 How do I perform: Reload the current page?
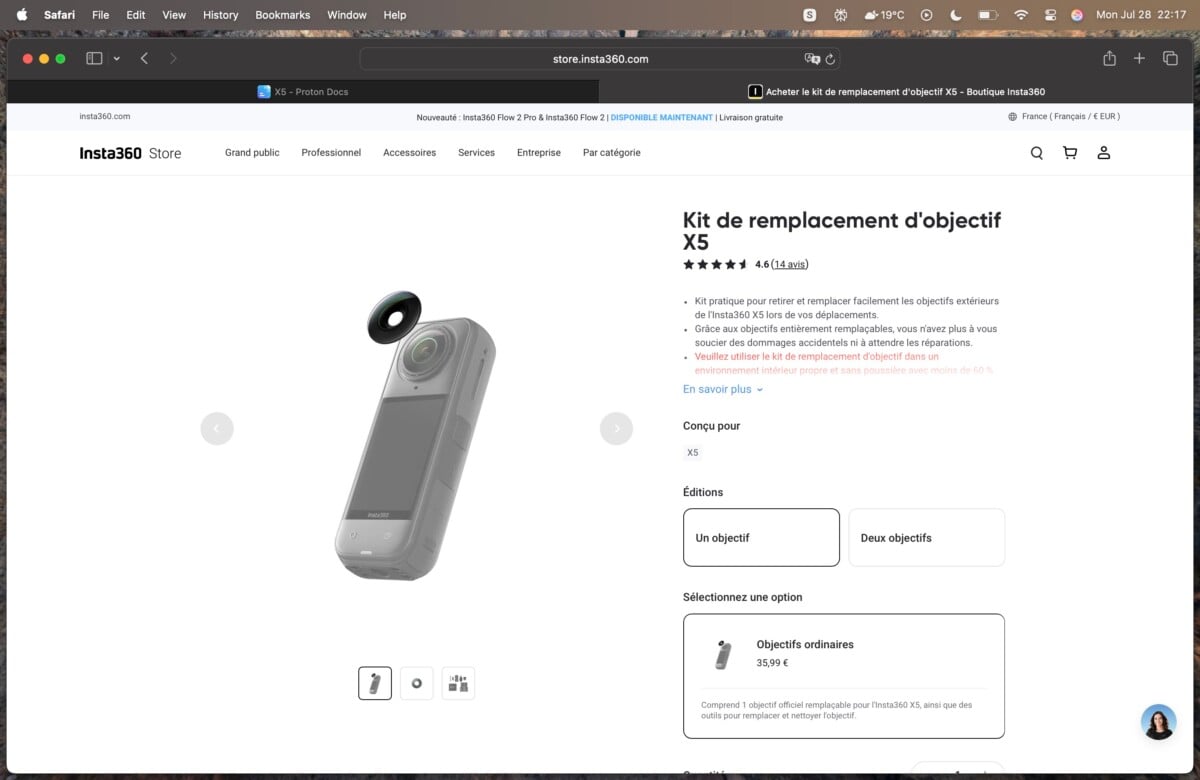[x=831, y=59]
